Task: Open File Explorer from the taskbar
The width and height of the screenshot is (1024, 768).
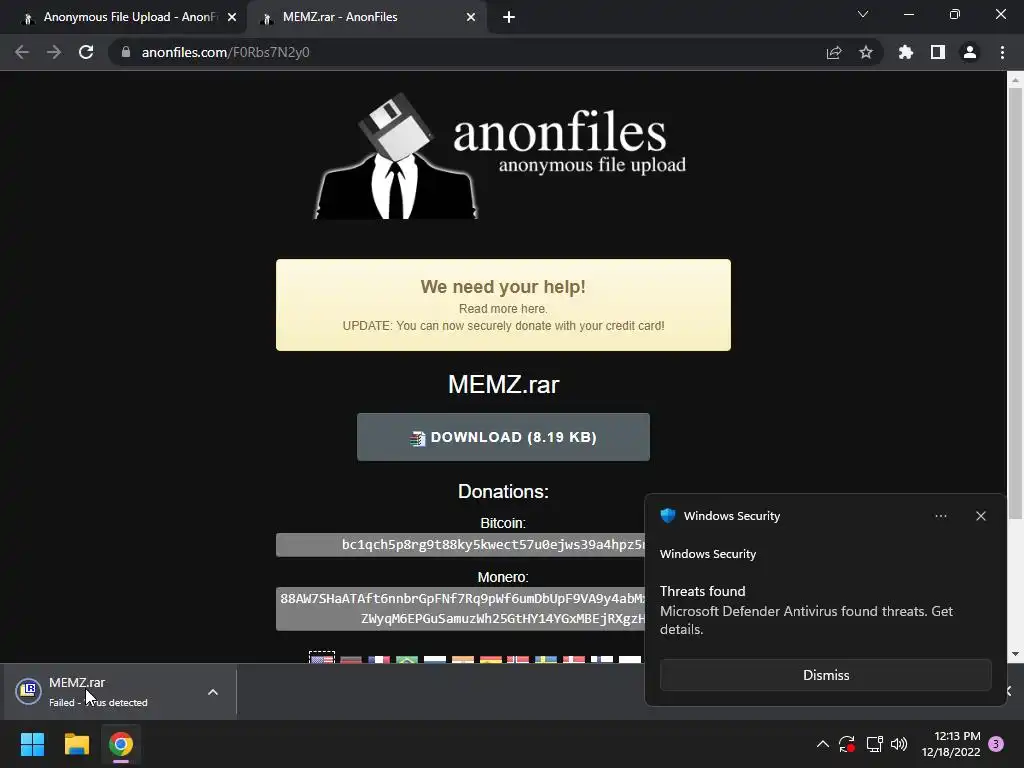Action: 76,744
